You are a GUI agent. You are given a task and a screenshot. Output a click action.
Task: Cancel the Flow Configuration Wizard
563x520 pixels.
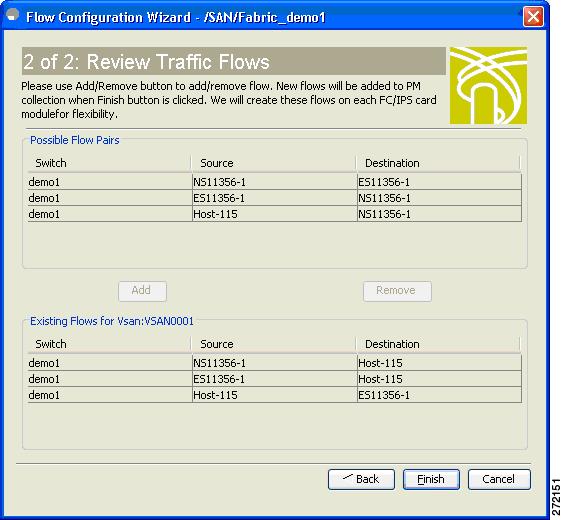pyautogui.click(x=499, y=479)
